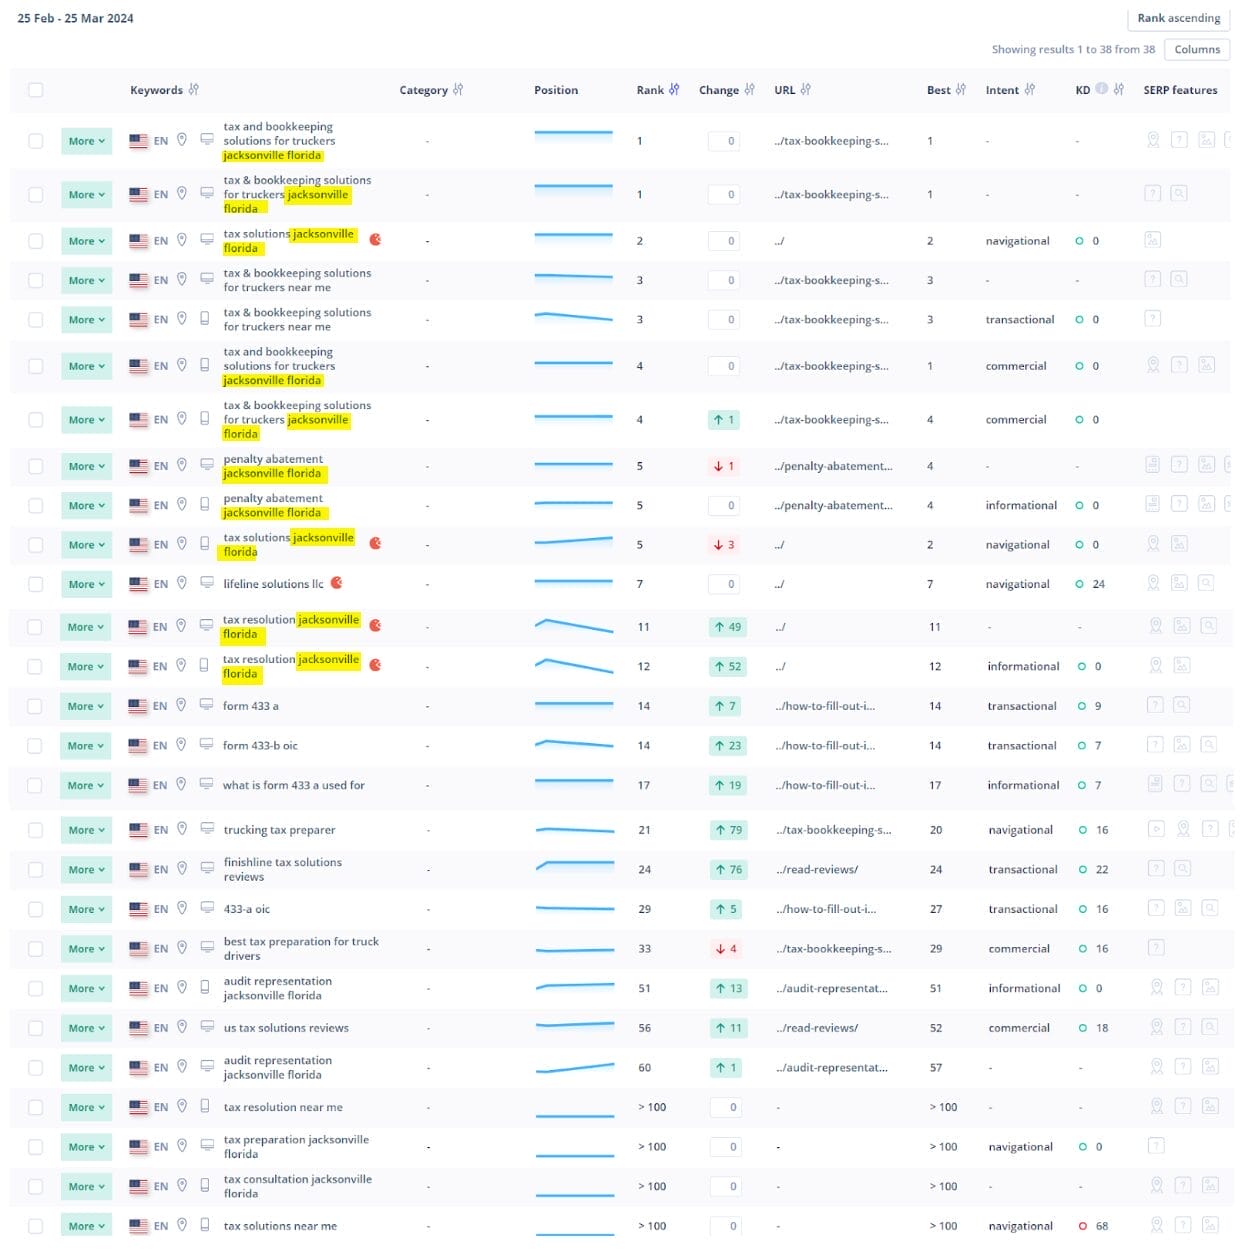The height and width of the screenshot is (1257, 1240).
Task: Sort the table by Keywords column icon
Action: [x=194, y=90]
